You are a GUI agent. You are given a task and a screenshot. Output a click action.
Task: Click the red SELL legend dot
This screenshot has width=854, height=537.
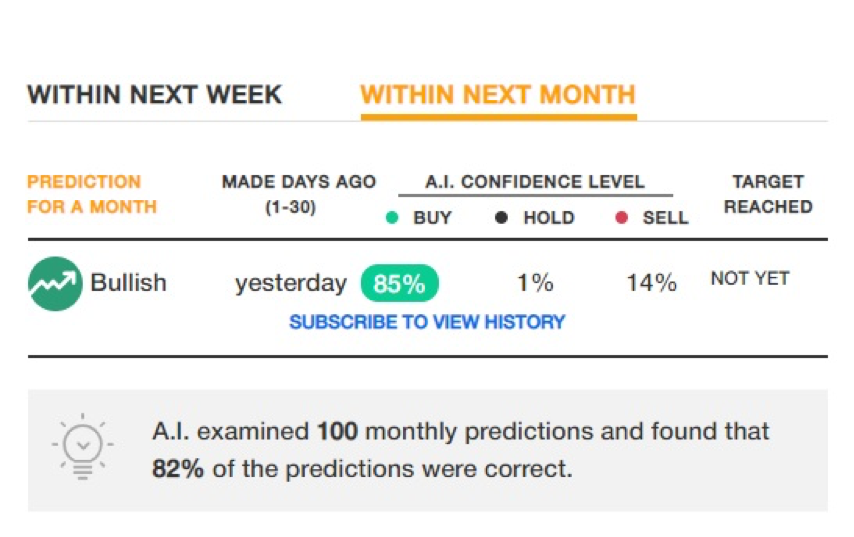click(621, 218)
